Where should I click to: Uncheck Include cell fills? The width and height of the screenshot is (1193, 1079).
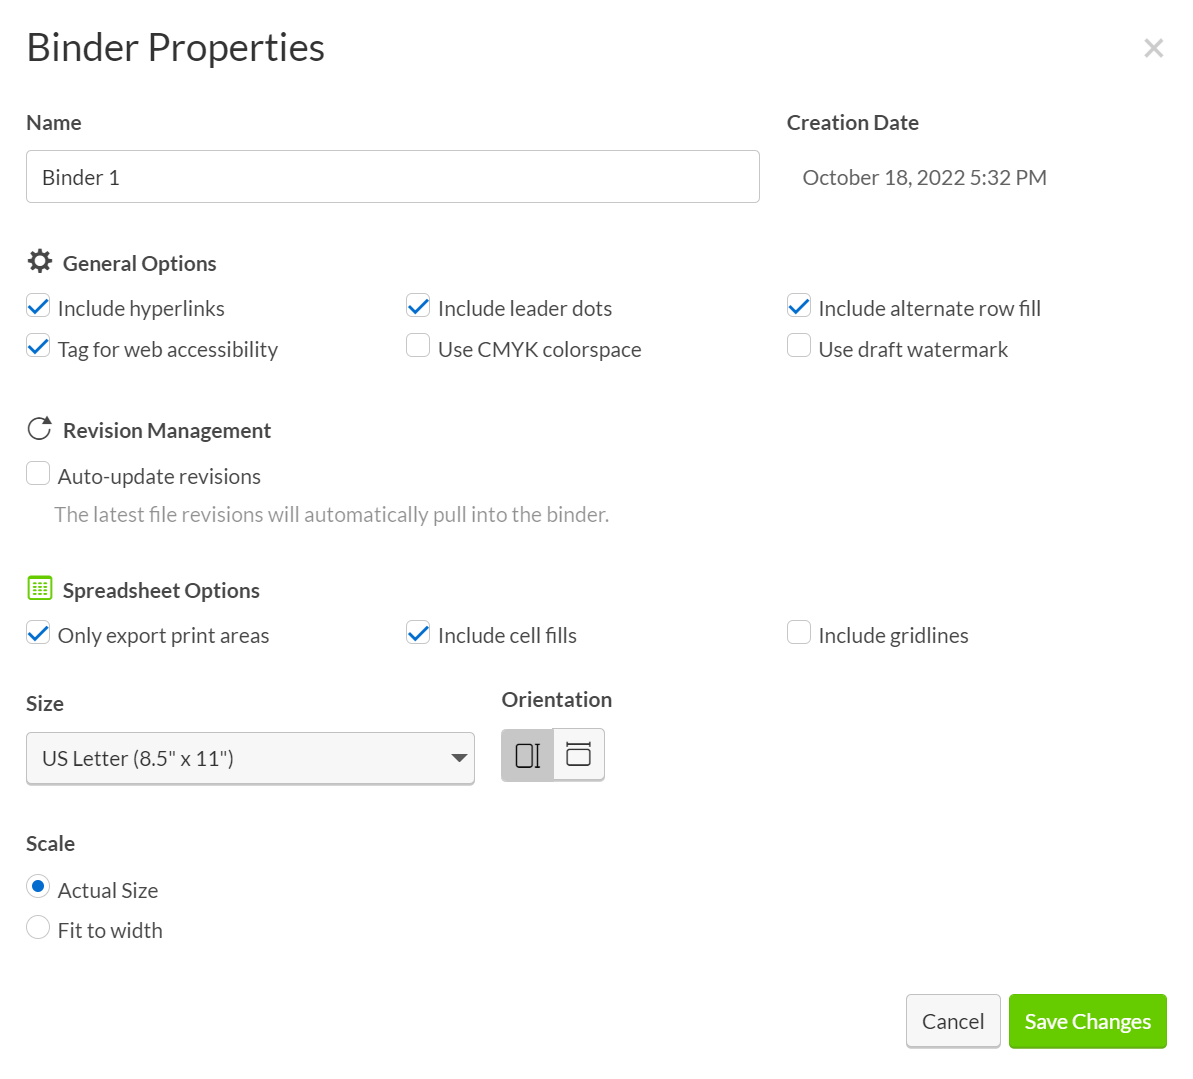click(x=417, y=631)
